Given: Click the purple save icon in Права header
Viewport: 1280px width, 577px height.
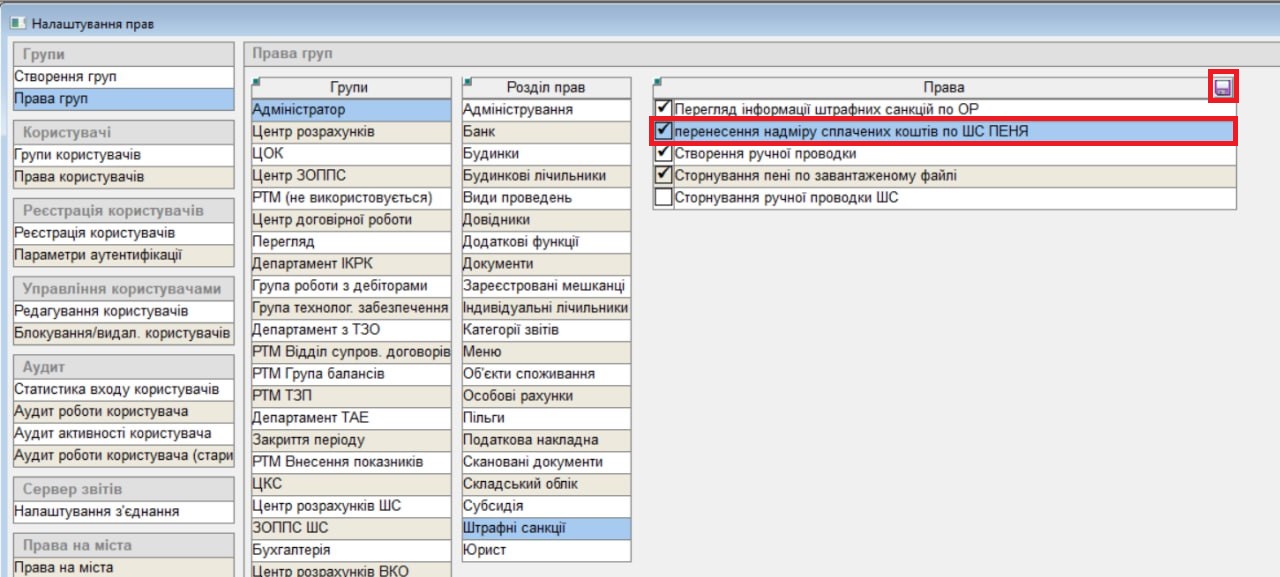Looking at the screenshot, I should (1222, 88).
